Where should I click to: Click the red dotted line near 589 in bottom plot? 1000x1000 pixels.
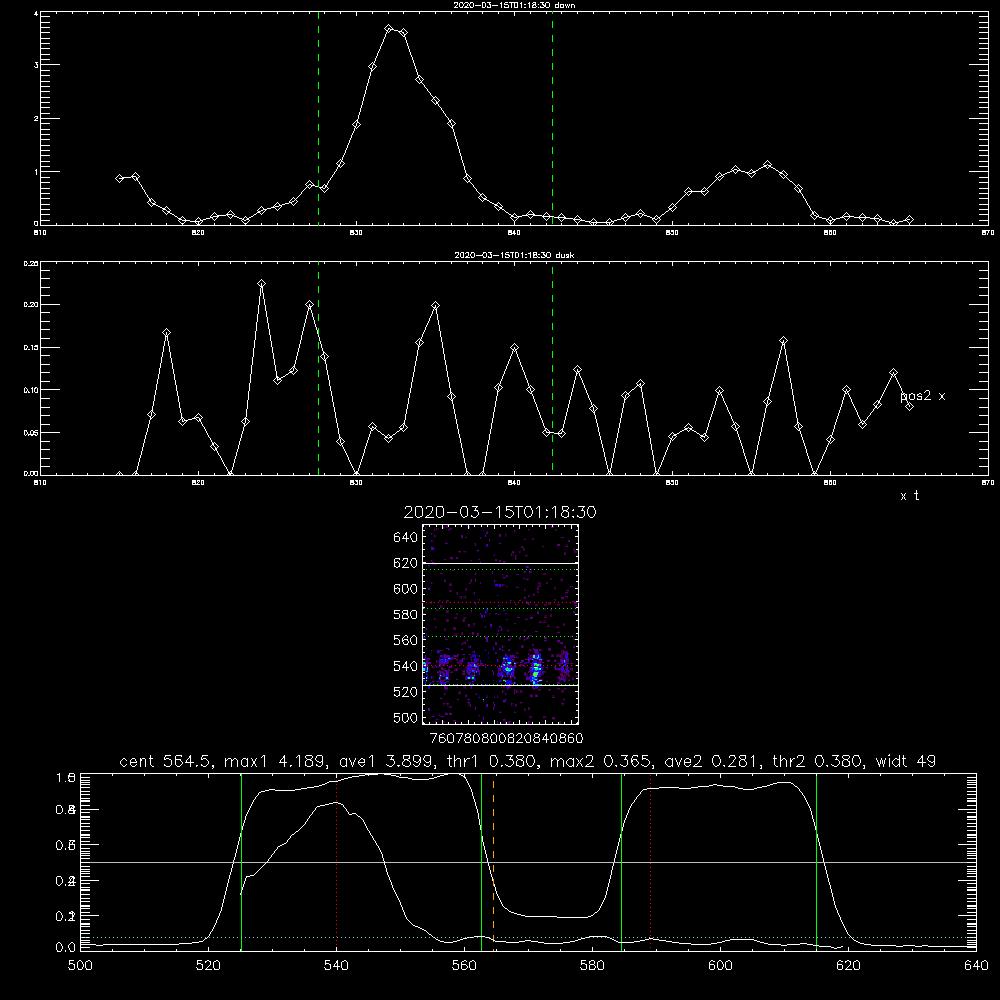(651, 862)
